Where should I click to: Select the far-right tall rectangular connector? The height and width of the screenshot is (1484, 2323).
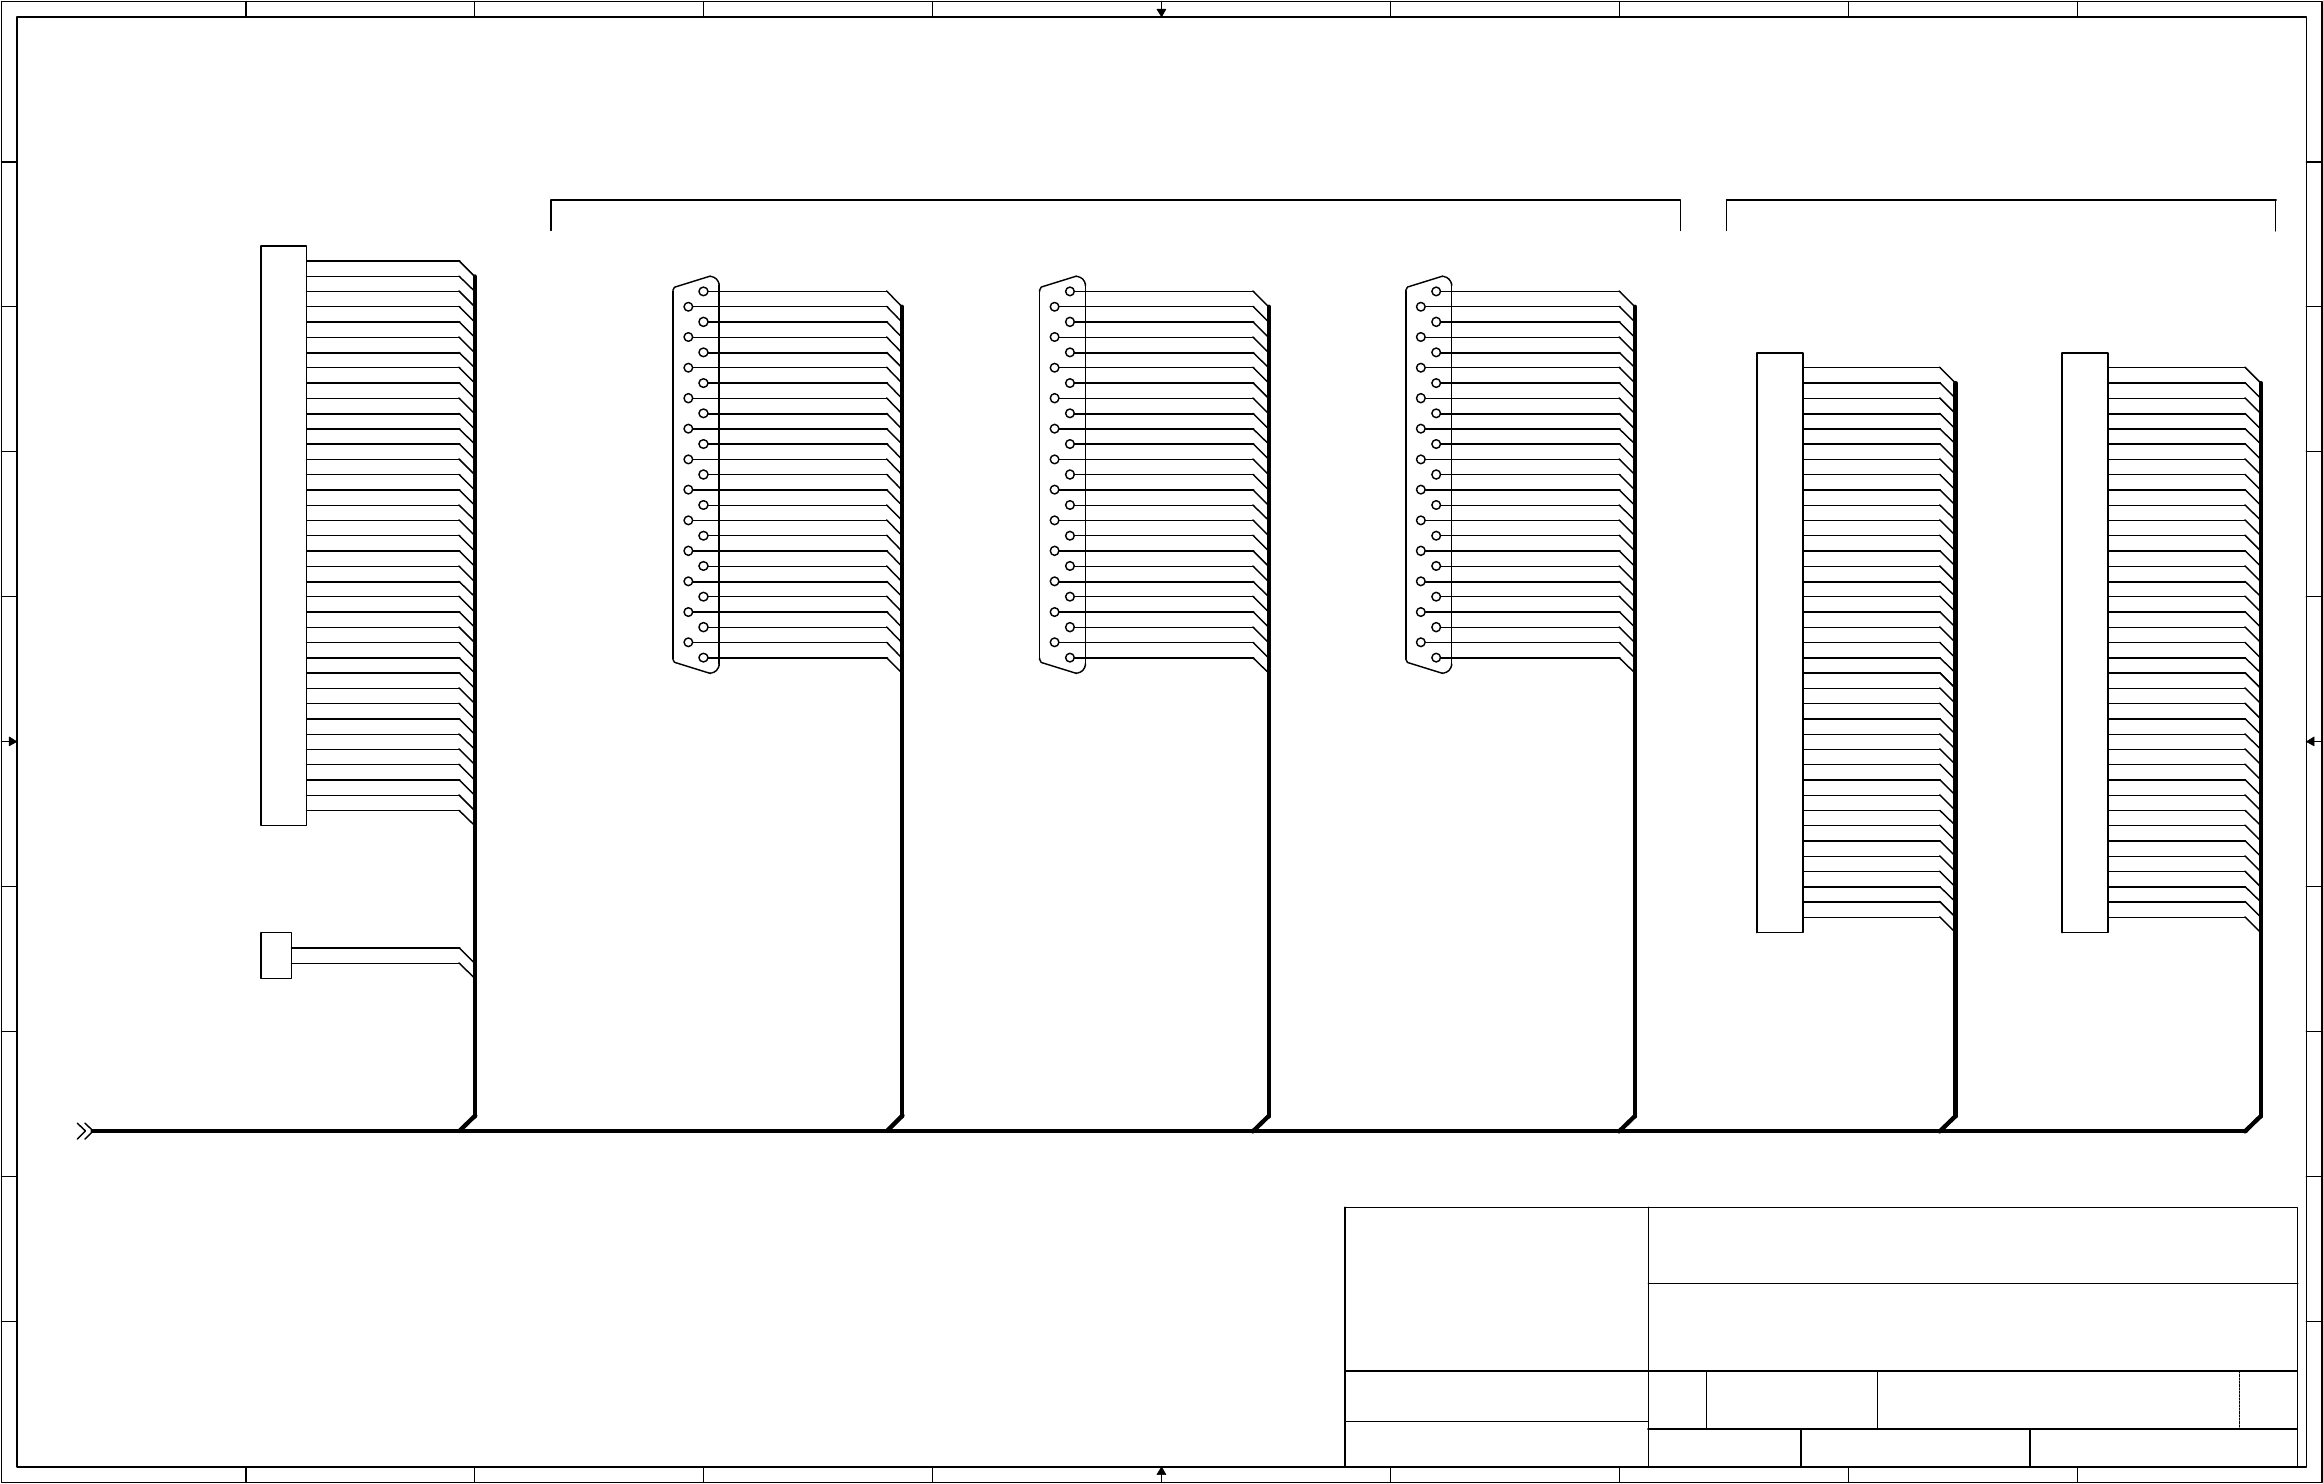coord(2085,642)
